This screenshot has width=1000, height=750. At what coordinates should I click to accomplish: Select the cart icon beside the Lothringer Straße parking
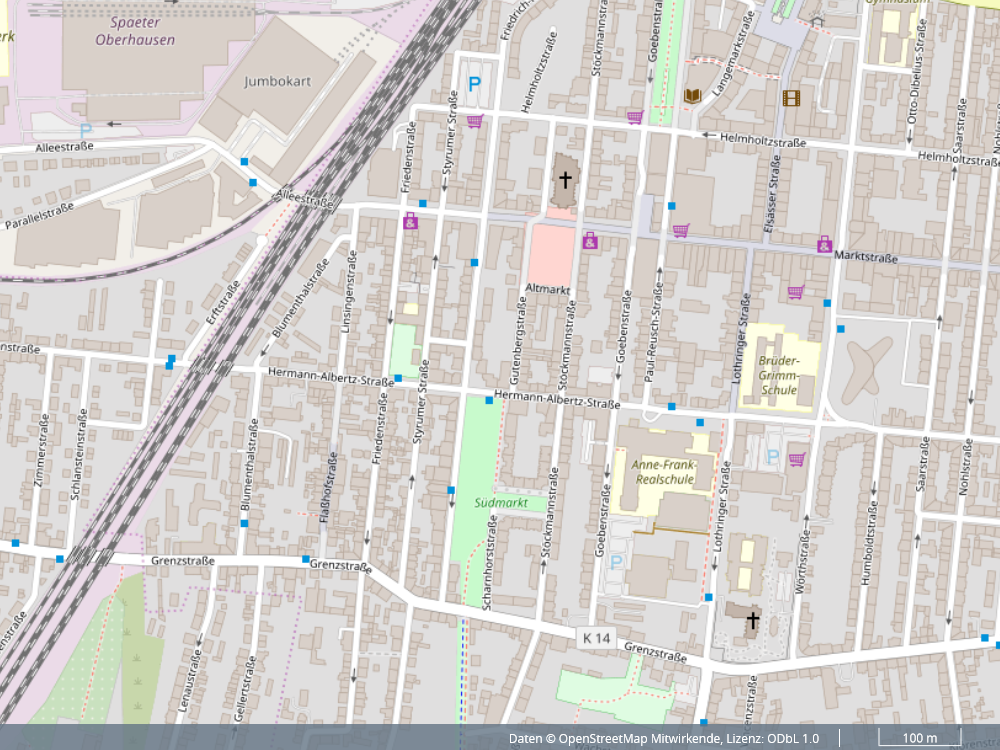[797, 459]
